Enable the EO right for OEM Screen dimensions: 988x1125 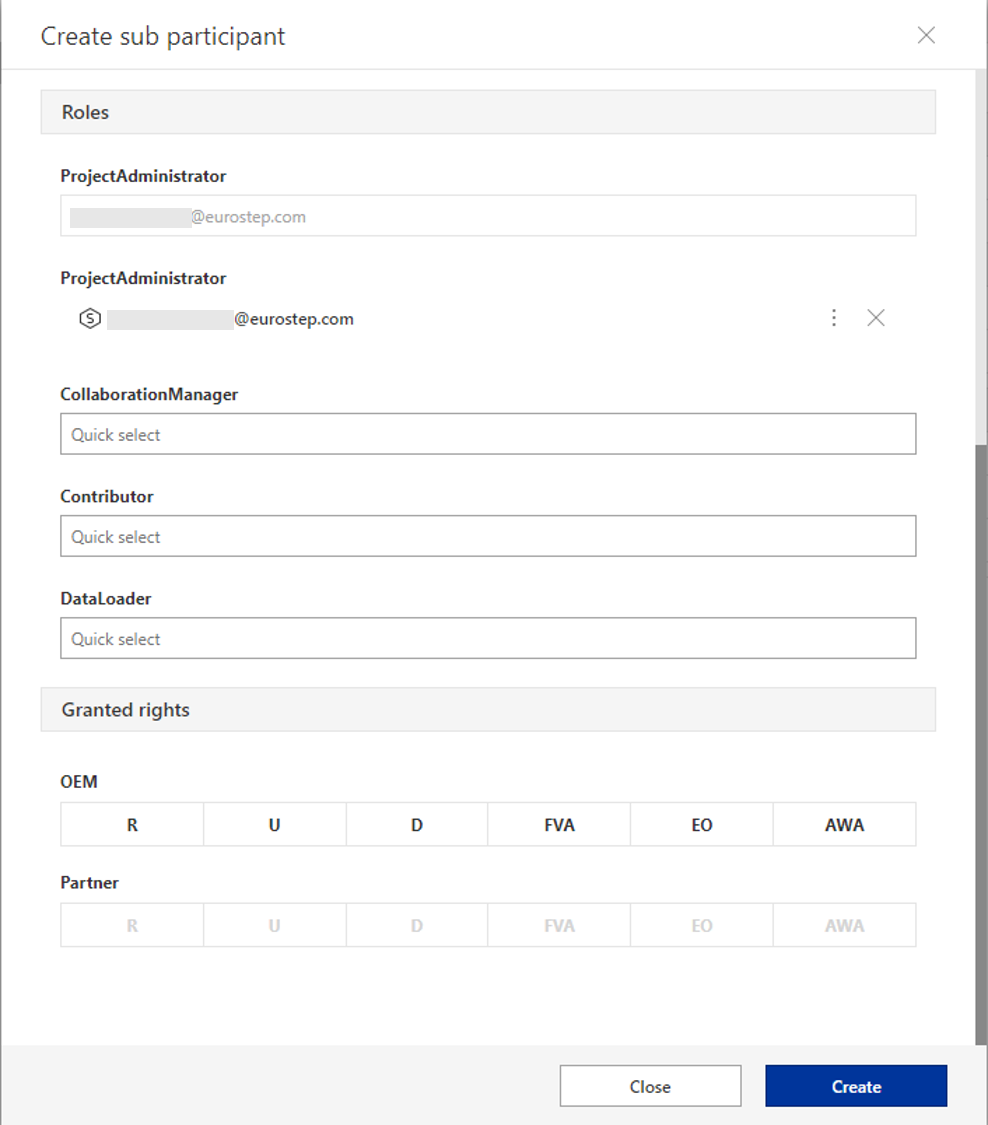tap(701, 824)
